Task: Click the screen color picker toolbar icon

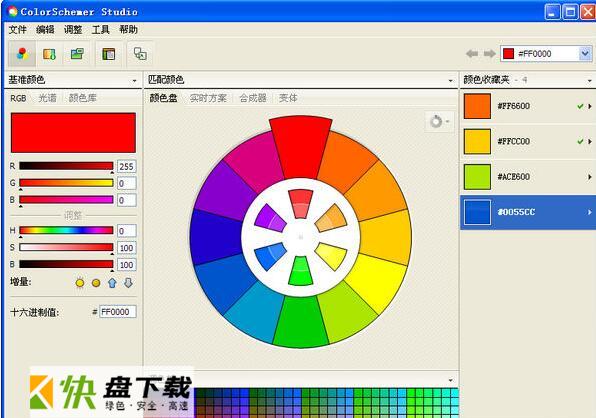Action: point(140,54)
